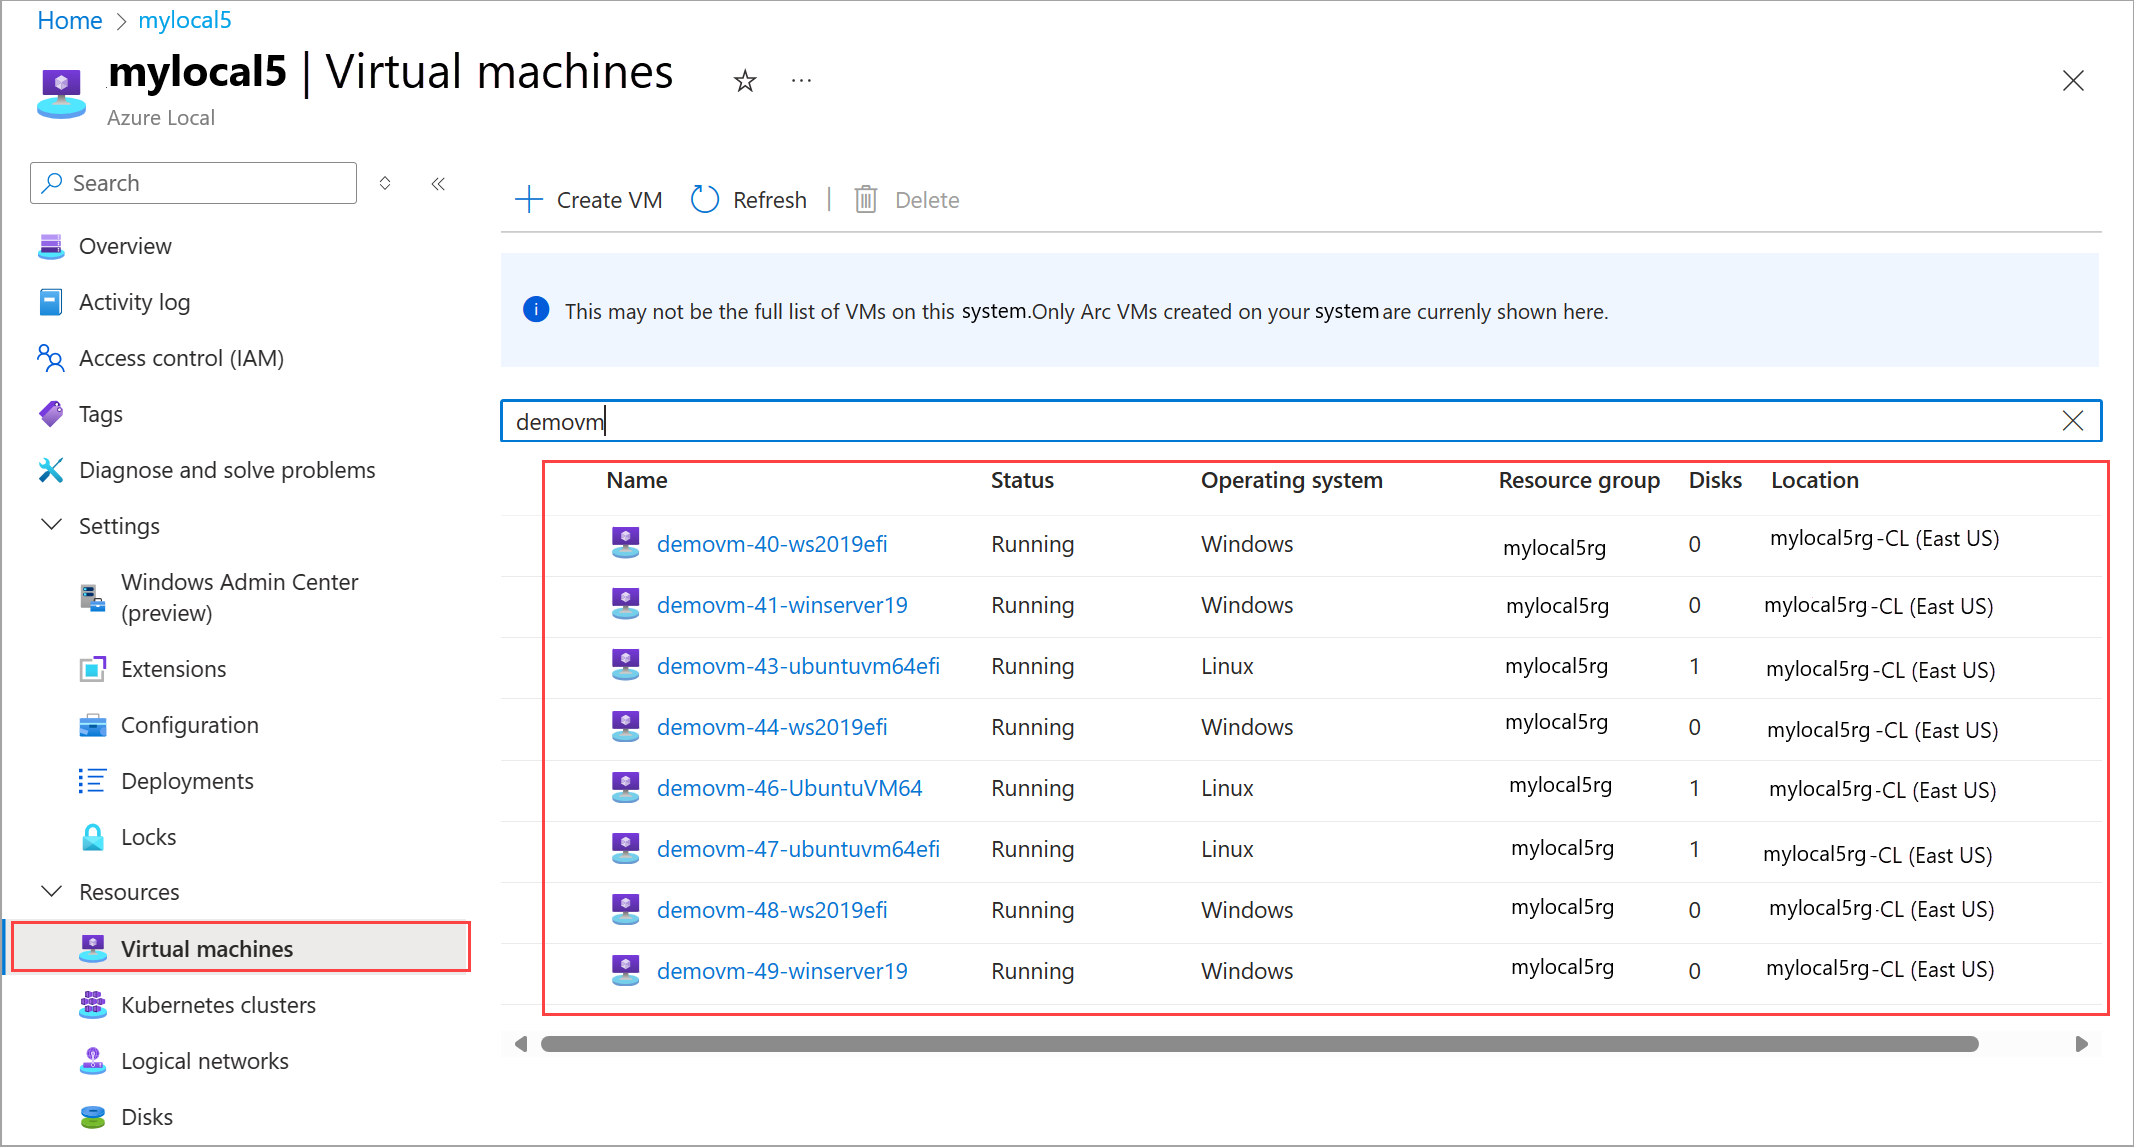
Task: Collapse the left sidebar with double chevron
Action: coord(437,183)
